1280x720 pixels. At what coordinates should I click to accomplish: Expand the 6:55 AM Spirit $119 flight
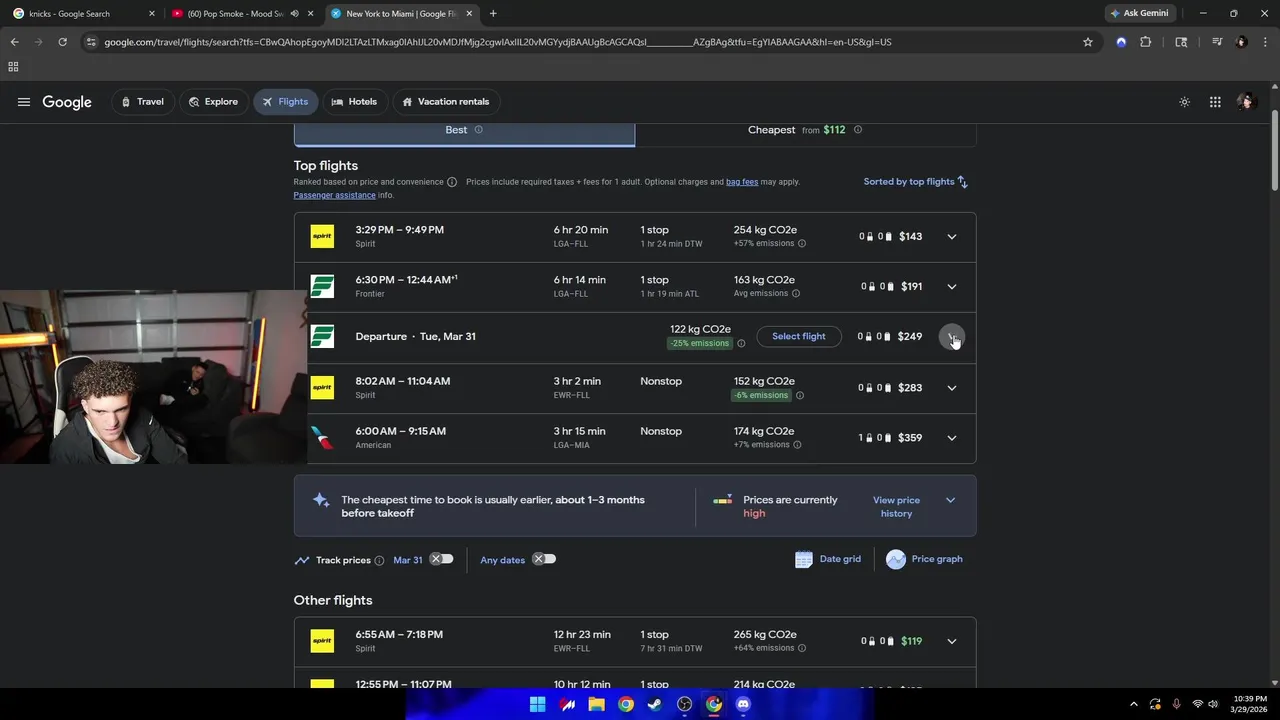coord(952,641)
